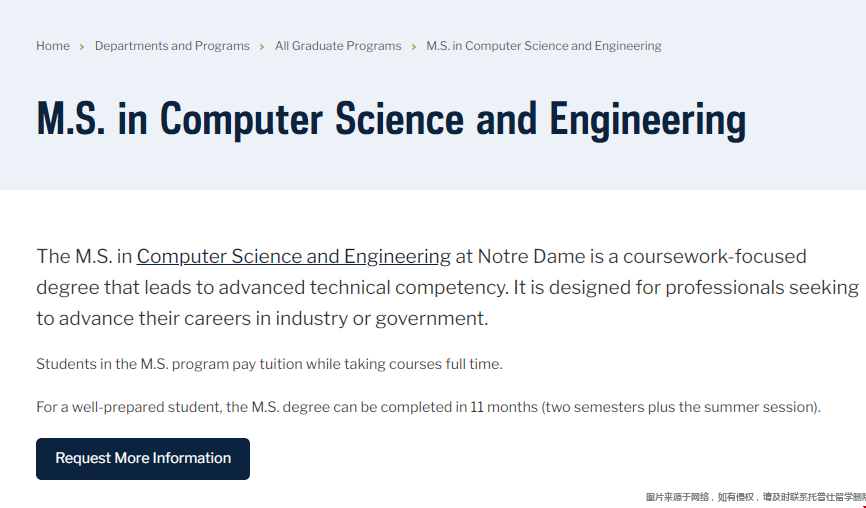Click the Chinese watermark text at bottom

756,498
